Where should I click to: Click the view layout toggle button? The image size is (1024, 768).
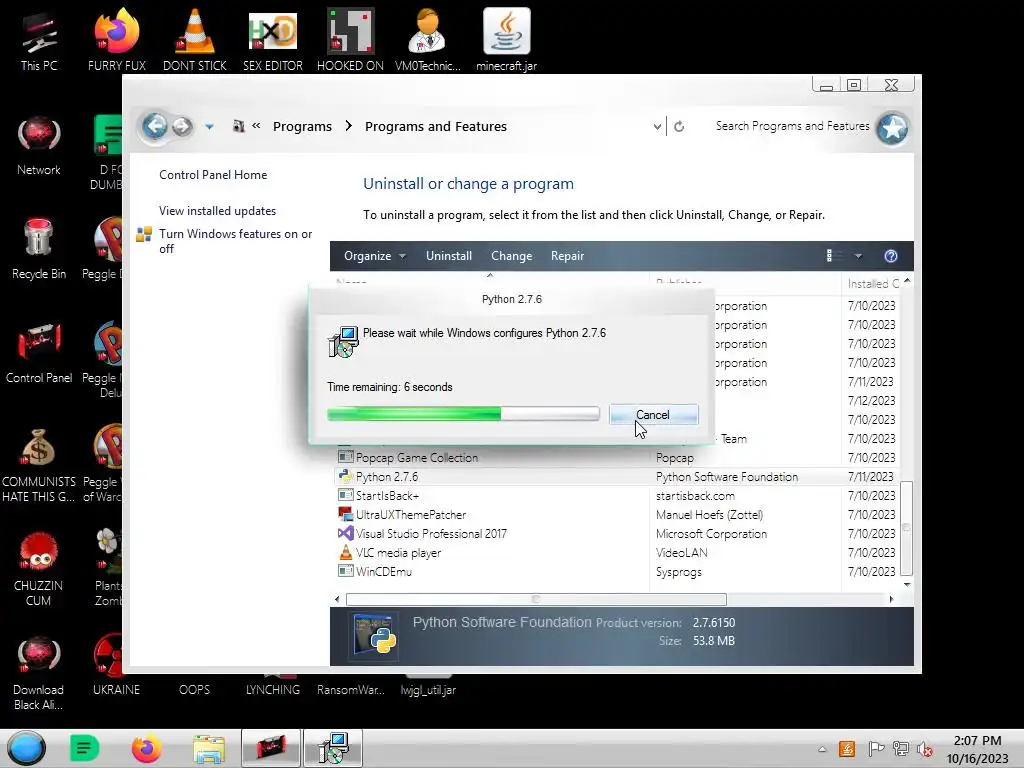coord(835,256)
